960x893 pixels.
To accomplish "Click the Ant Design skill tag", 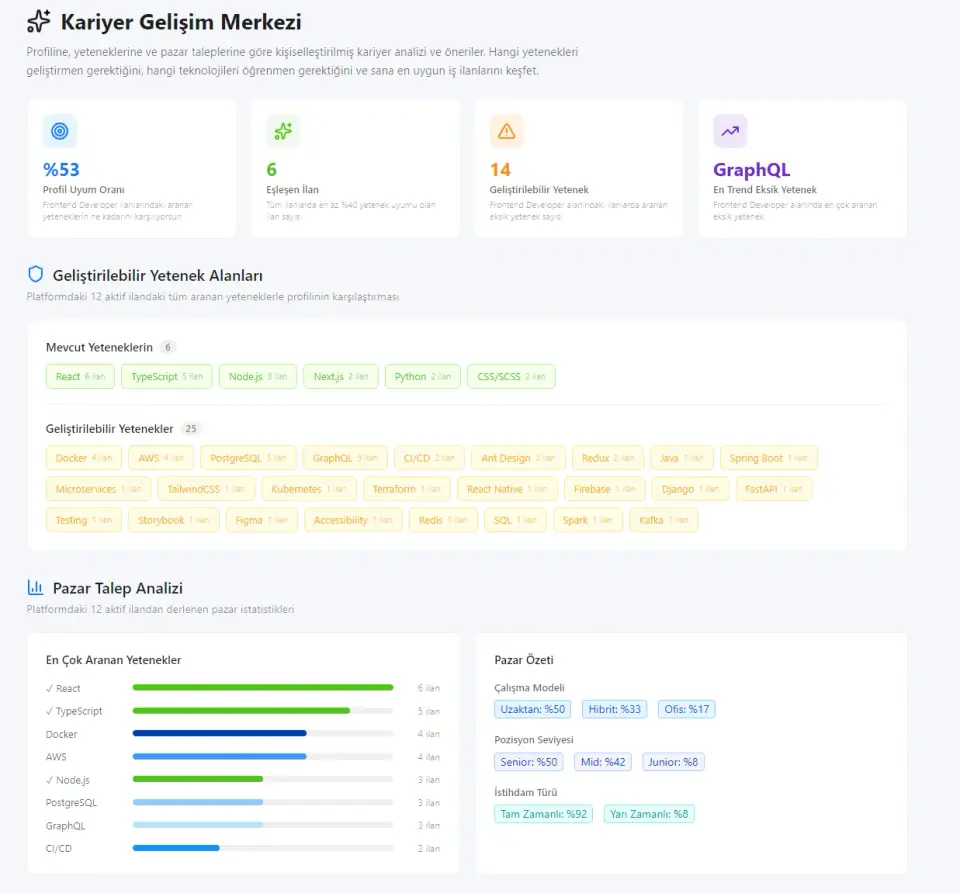I will coord(518,458).
